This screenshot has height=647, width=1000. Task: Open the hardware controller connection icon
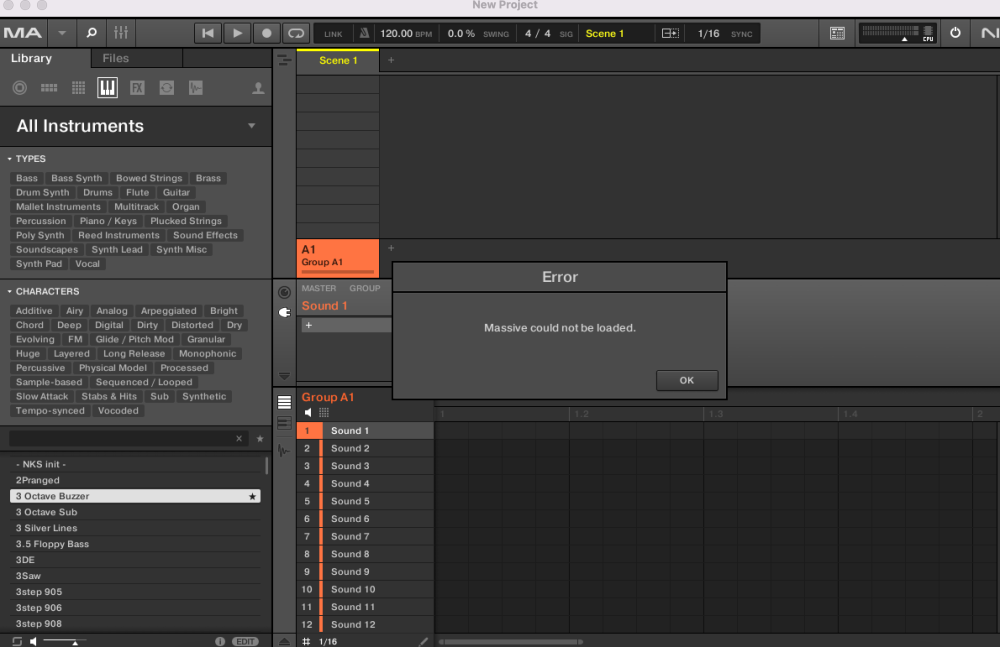(x=837, y=33)
